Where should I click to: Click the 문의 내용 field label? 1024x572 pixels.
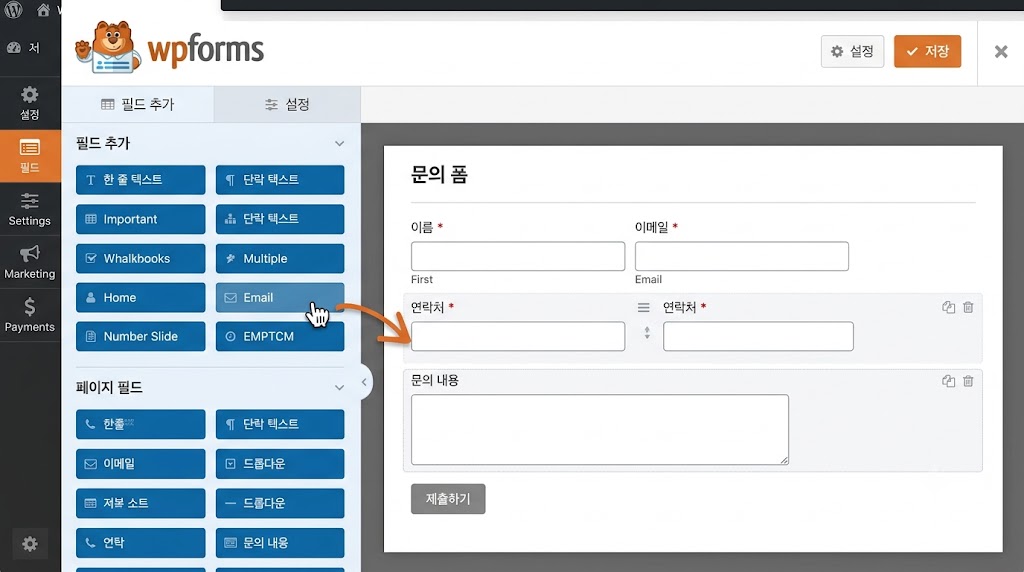point(434,380)
